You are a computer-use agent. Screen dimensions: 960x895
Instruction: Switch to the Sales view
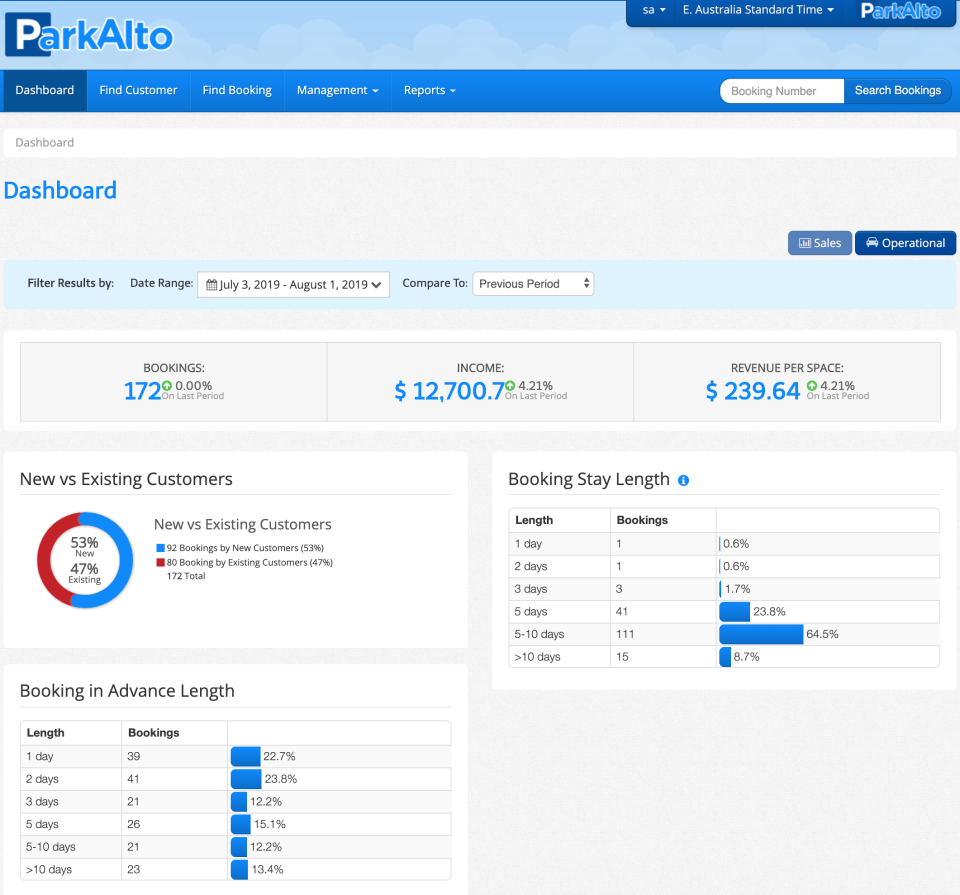pyautogui.click(x=819, y=243)
